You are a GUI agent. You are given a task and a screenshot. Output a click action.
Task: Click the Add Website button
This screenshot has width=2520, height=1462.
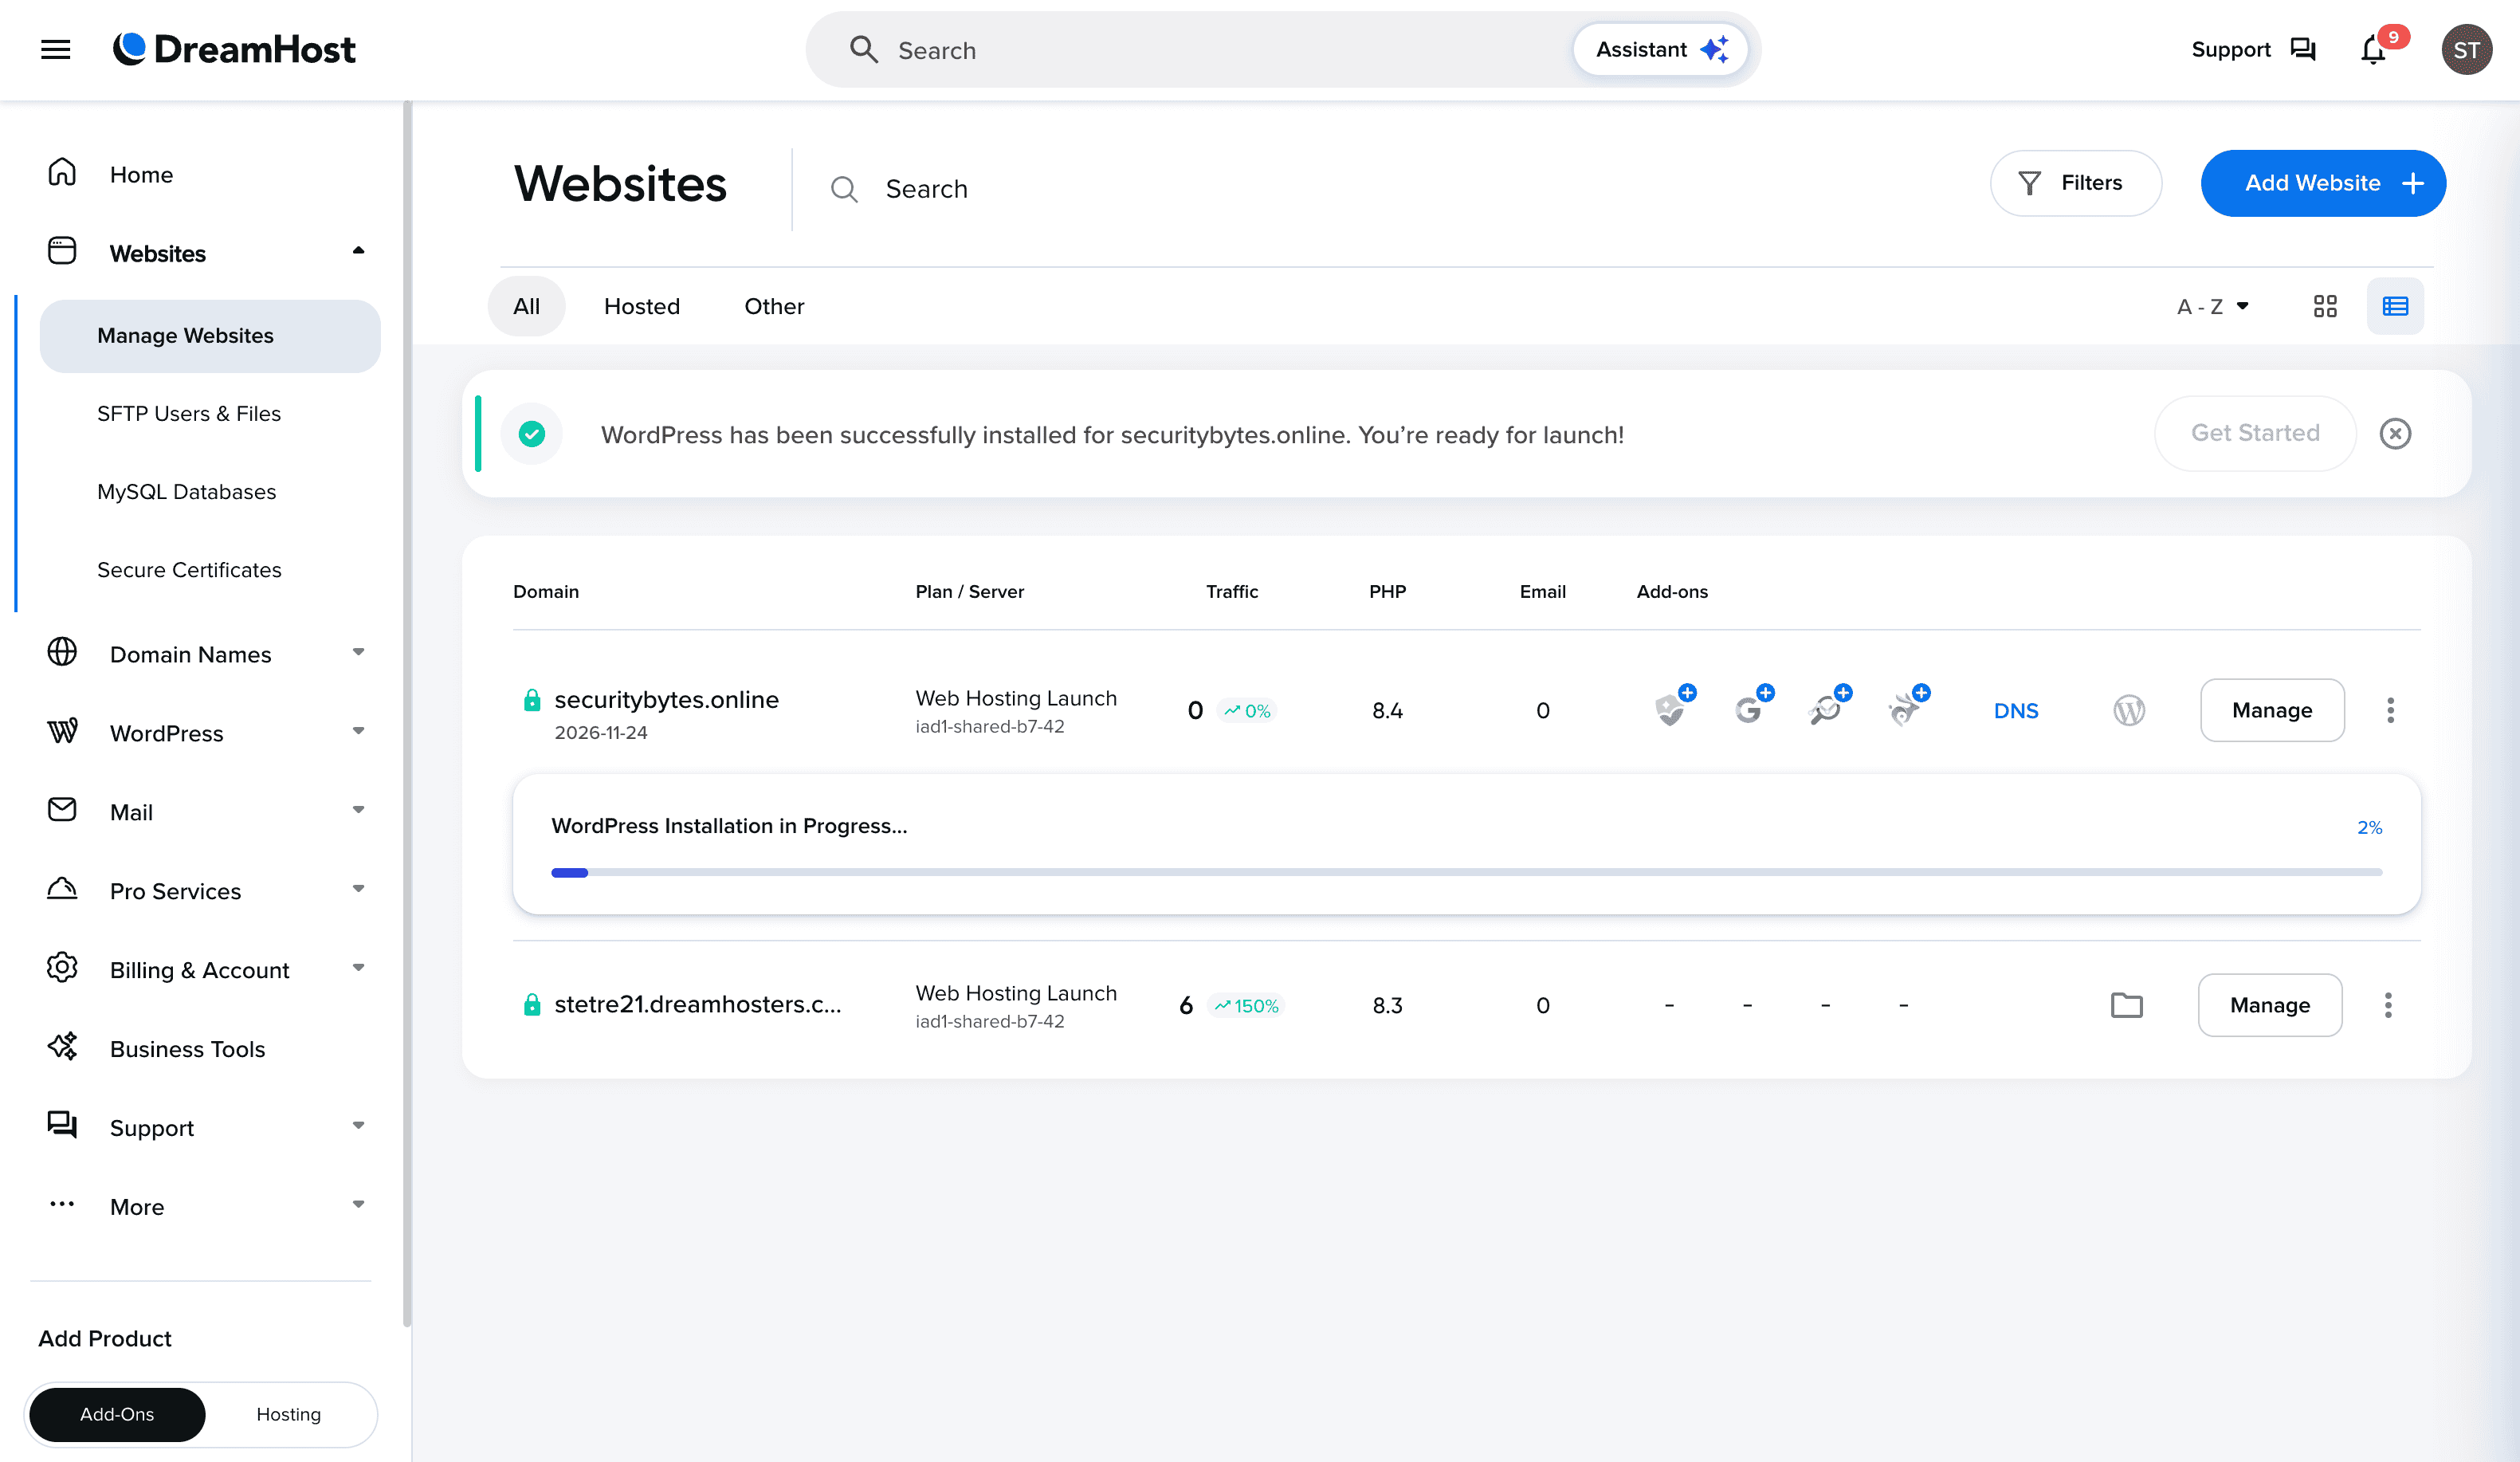pyautogui.click(x=2322, y=183)
